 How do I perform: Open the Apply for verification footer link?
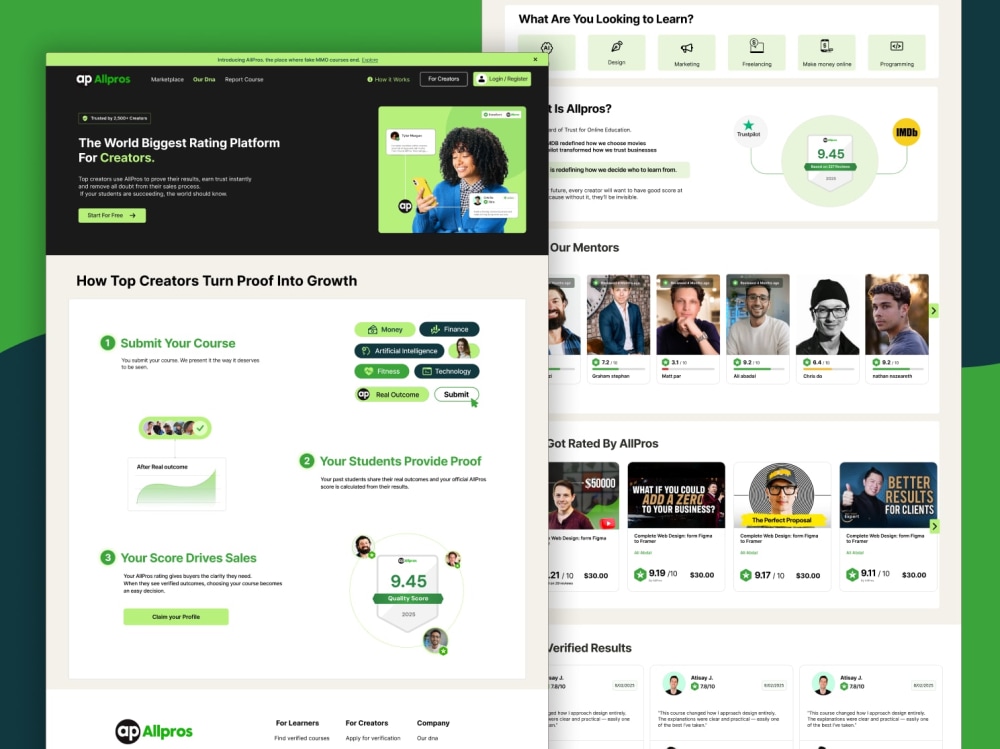[373, 738]
